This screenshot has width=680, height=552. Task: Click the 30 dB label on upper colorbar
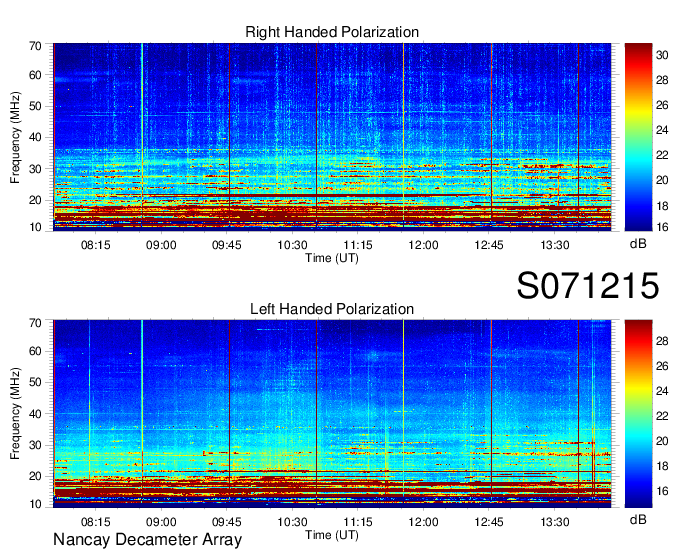click(662, 55)
